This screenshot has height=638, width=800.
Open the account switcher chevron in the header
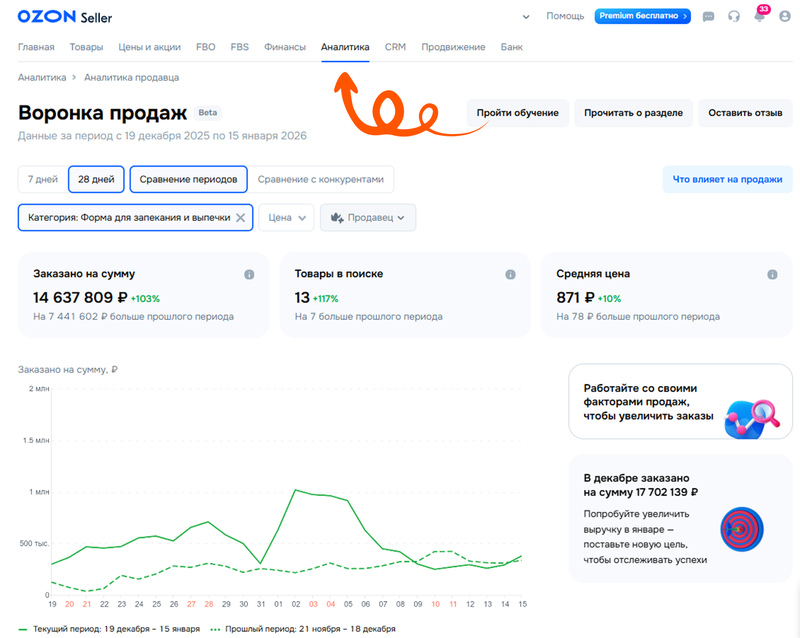pos(525,17)
